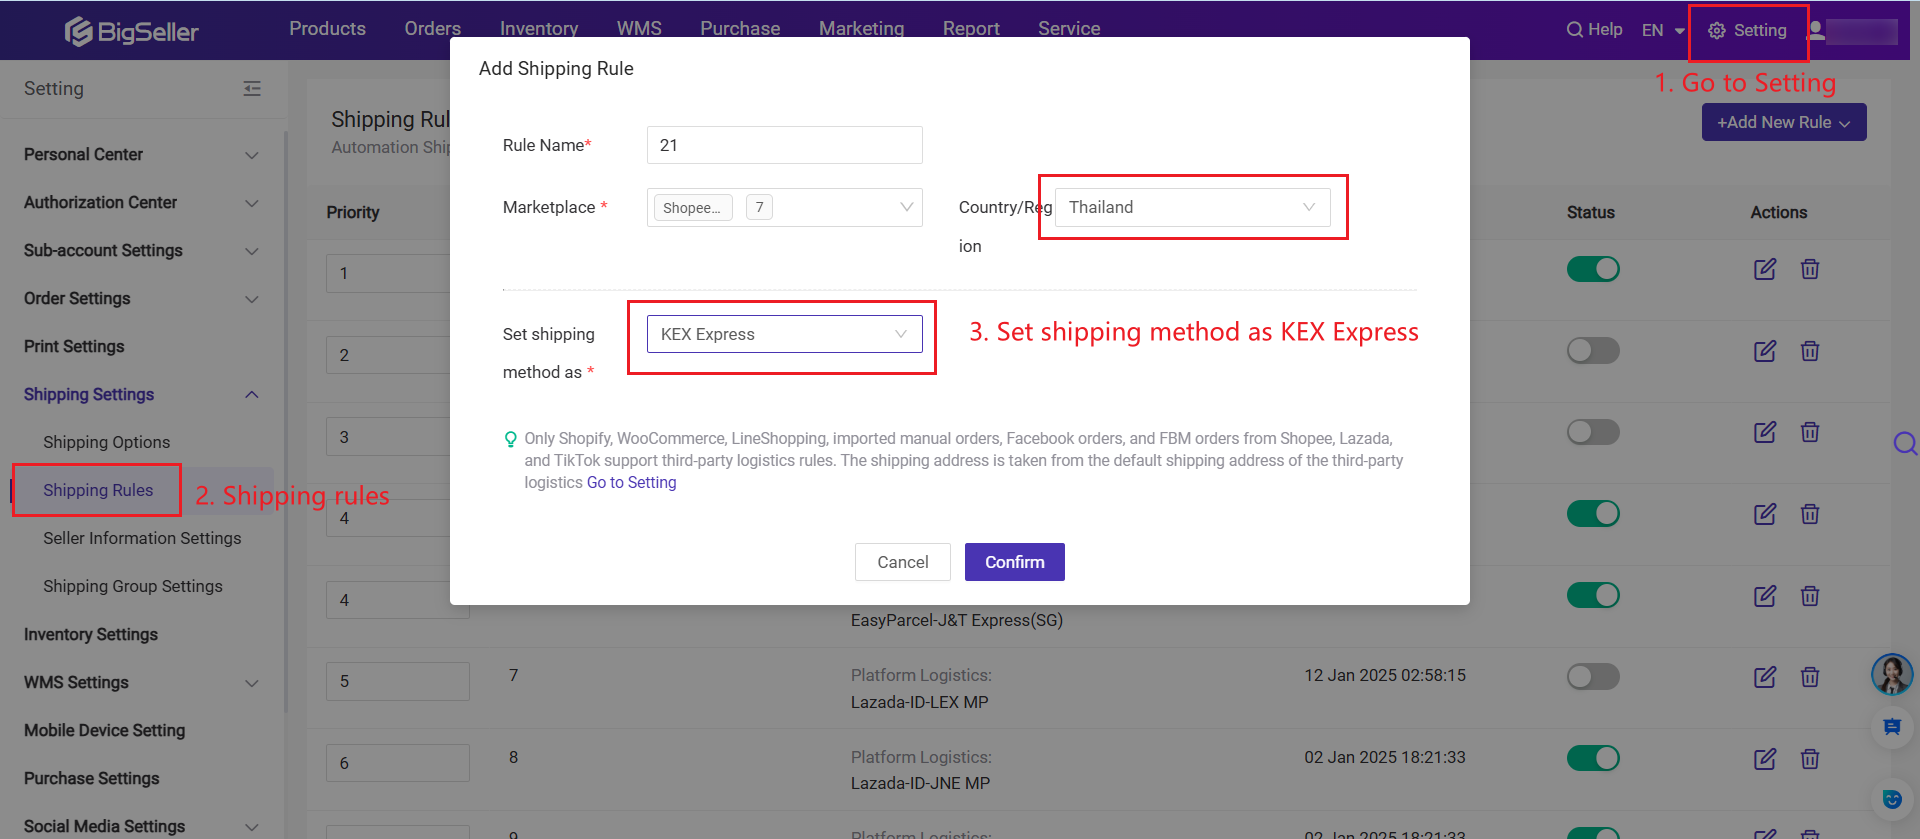Delete the priority 3 shipping rule
The height and width of the screenshot is (839, 1920).
pyautogui.click(x=1810, y=432)
